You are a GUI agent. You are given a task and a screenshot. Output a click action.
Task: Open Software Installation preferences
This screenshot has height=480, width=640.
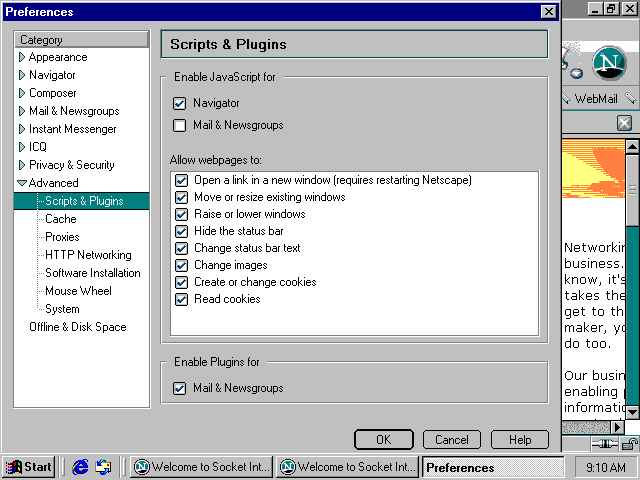tap(93, 273)
